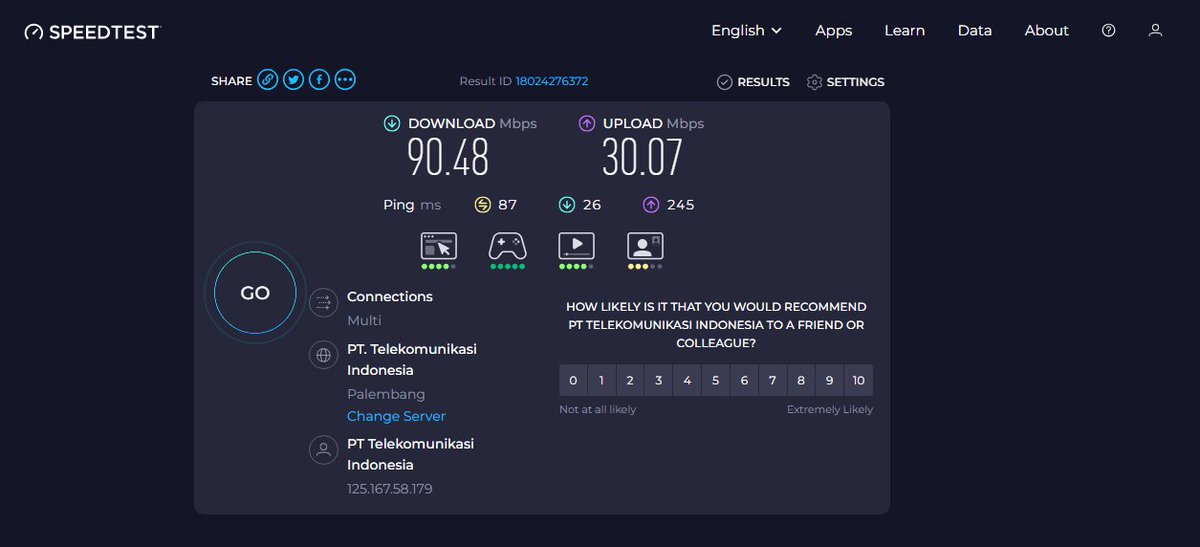Click the idle ping value 87
This screenshot has height=547, width=1200.
508,204
